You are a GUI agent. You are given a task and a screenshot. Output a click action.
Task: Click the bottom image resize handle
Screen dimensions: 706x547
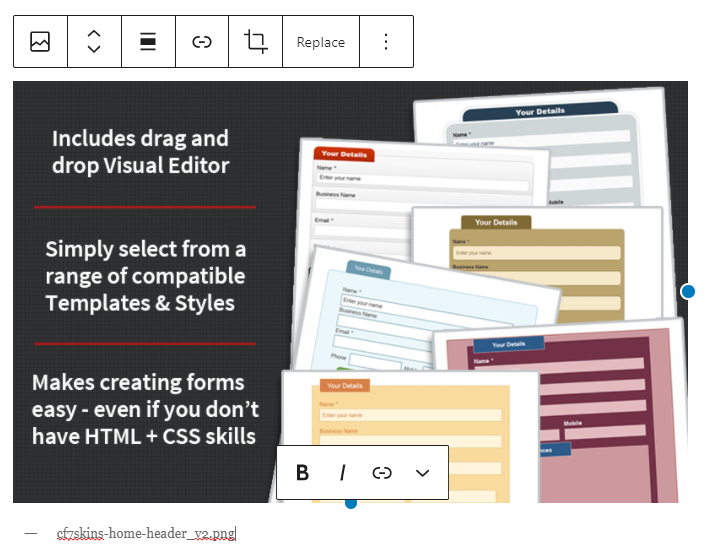coord(350,502)
